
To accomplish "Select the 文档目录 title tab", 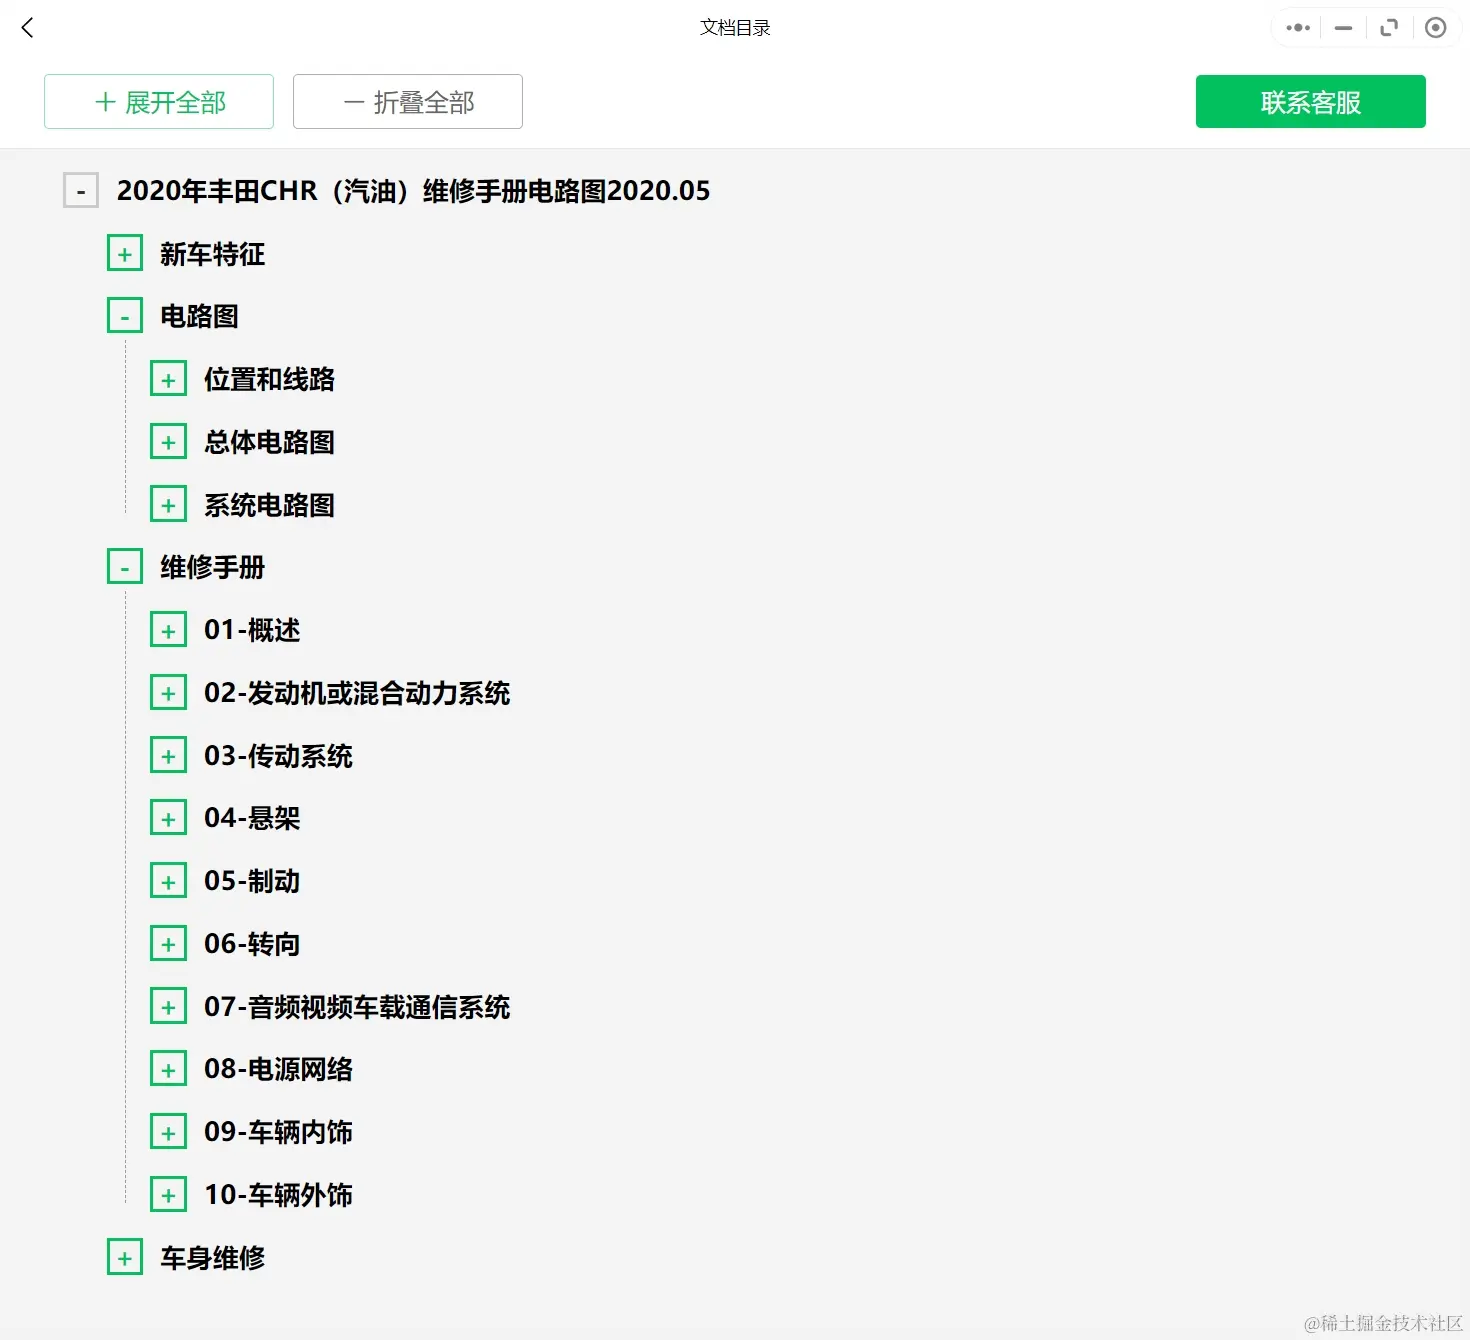I will pos(735,27).
